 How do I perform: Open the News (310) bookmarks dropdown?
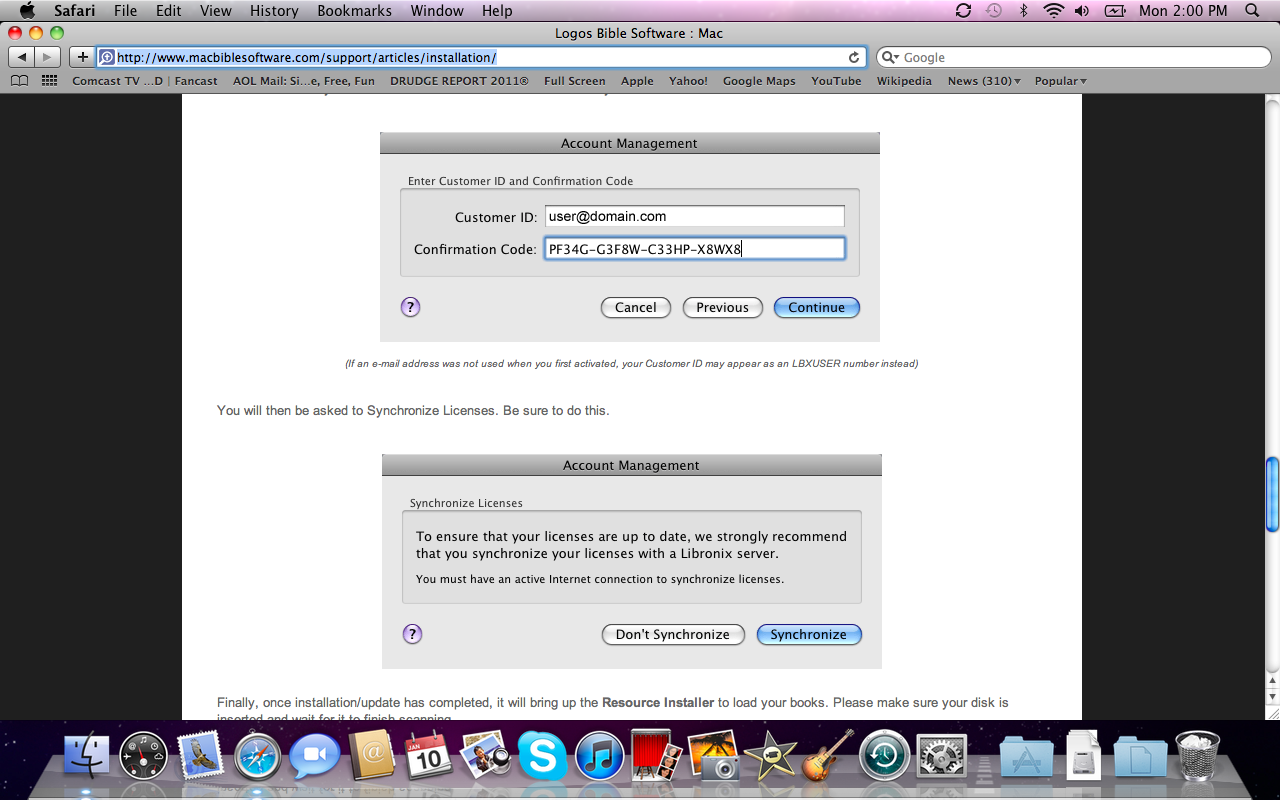point(984,81)
